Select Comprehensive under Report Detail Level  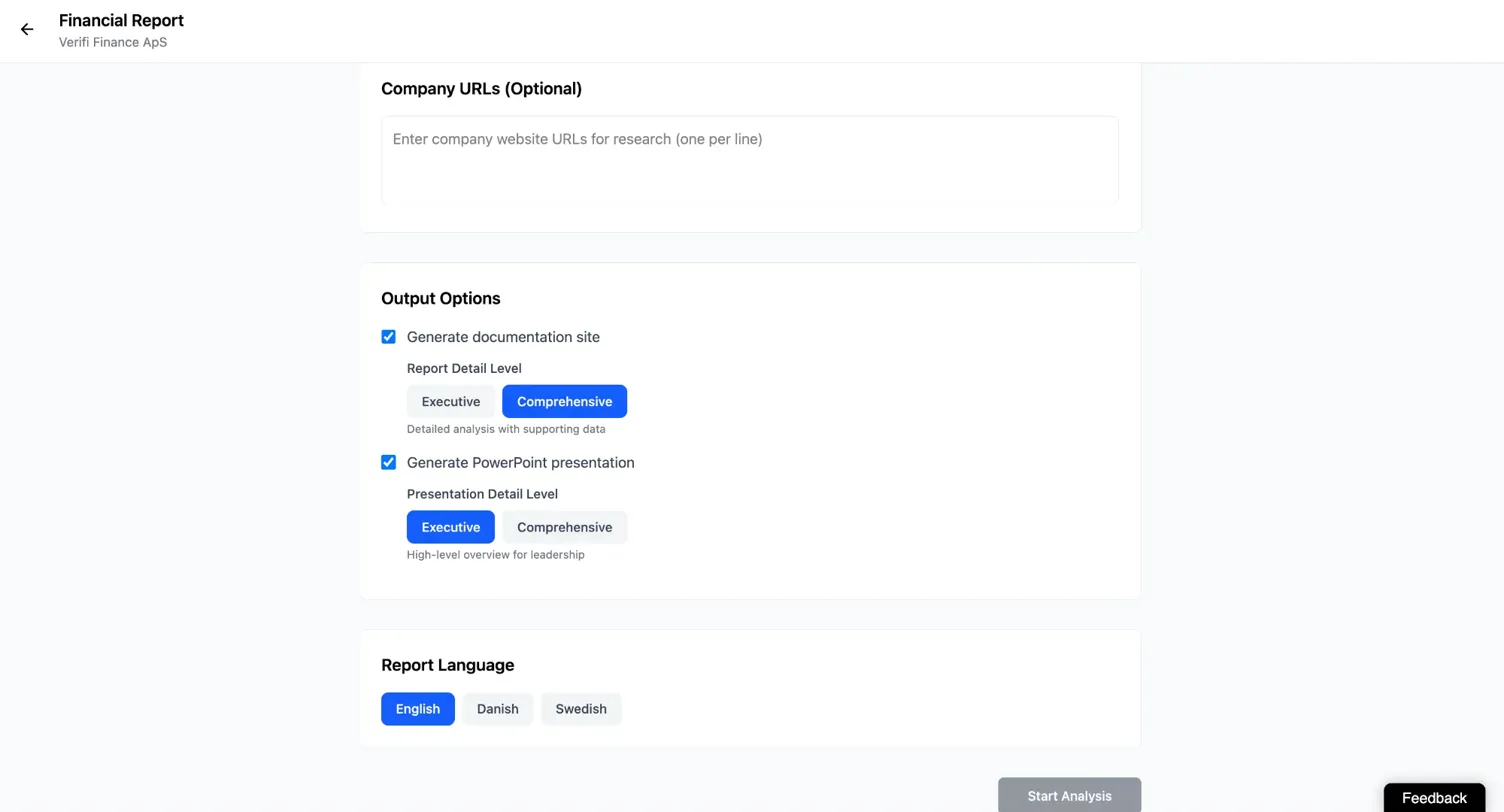564,402
